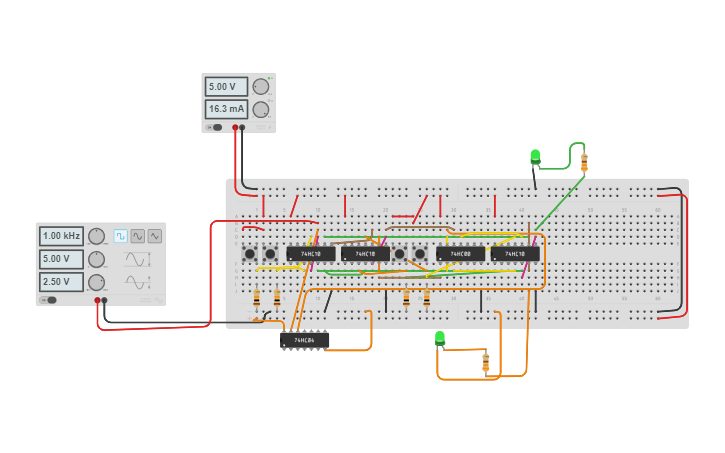This screenshot has width=725, height=453.
Task: Select the leftmost 74HC10 chip
Action: pos(310,254)
